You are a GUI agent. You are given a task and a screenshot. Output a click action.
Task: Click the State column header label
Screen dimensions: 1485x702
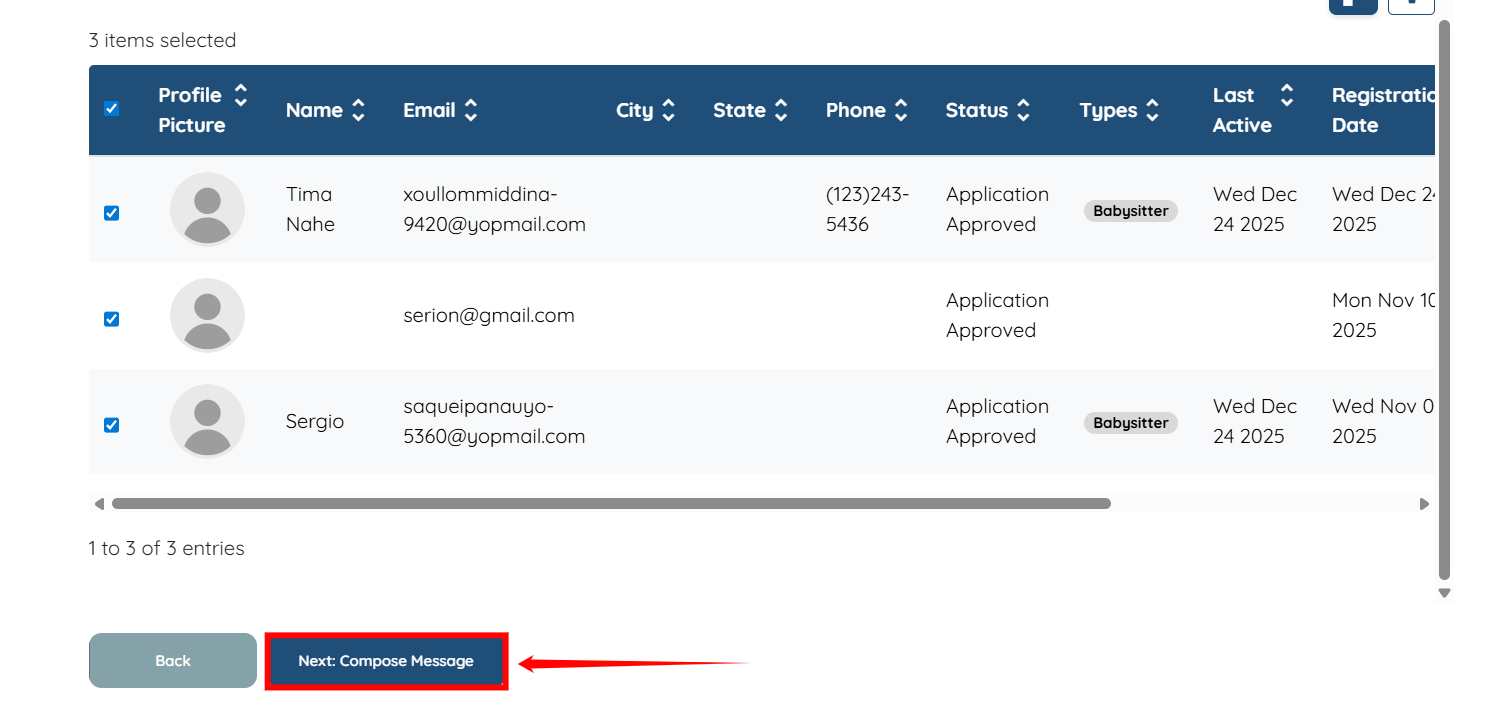point(739,110)
